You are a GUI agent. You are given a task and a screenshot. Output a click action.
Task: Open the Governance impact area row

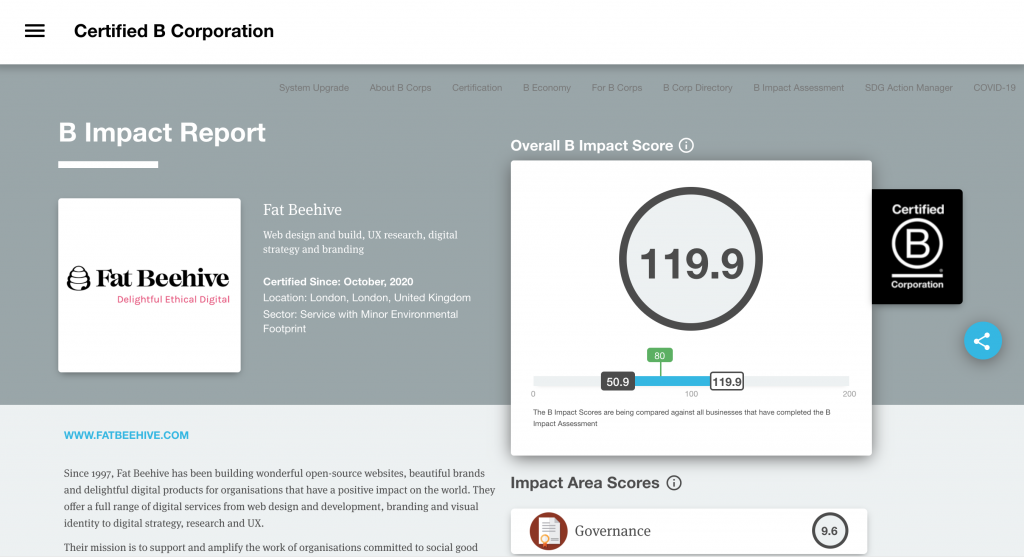(x=689, y=531)
